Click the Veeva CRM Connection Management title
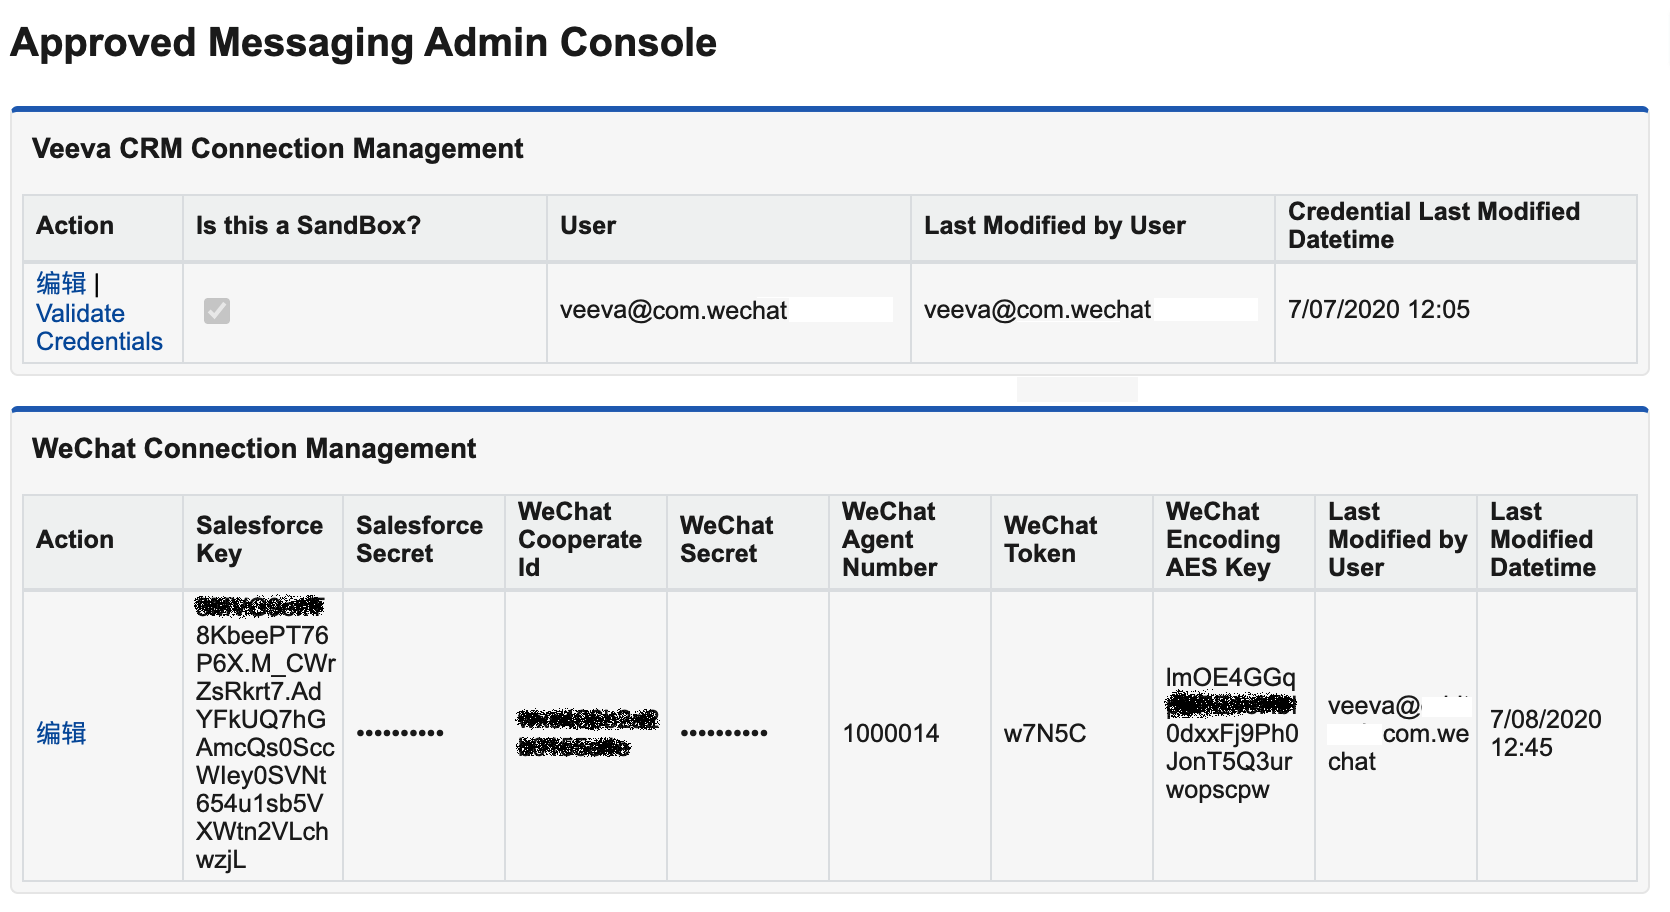1670x912 pixels. coord(277,149)
